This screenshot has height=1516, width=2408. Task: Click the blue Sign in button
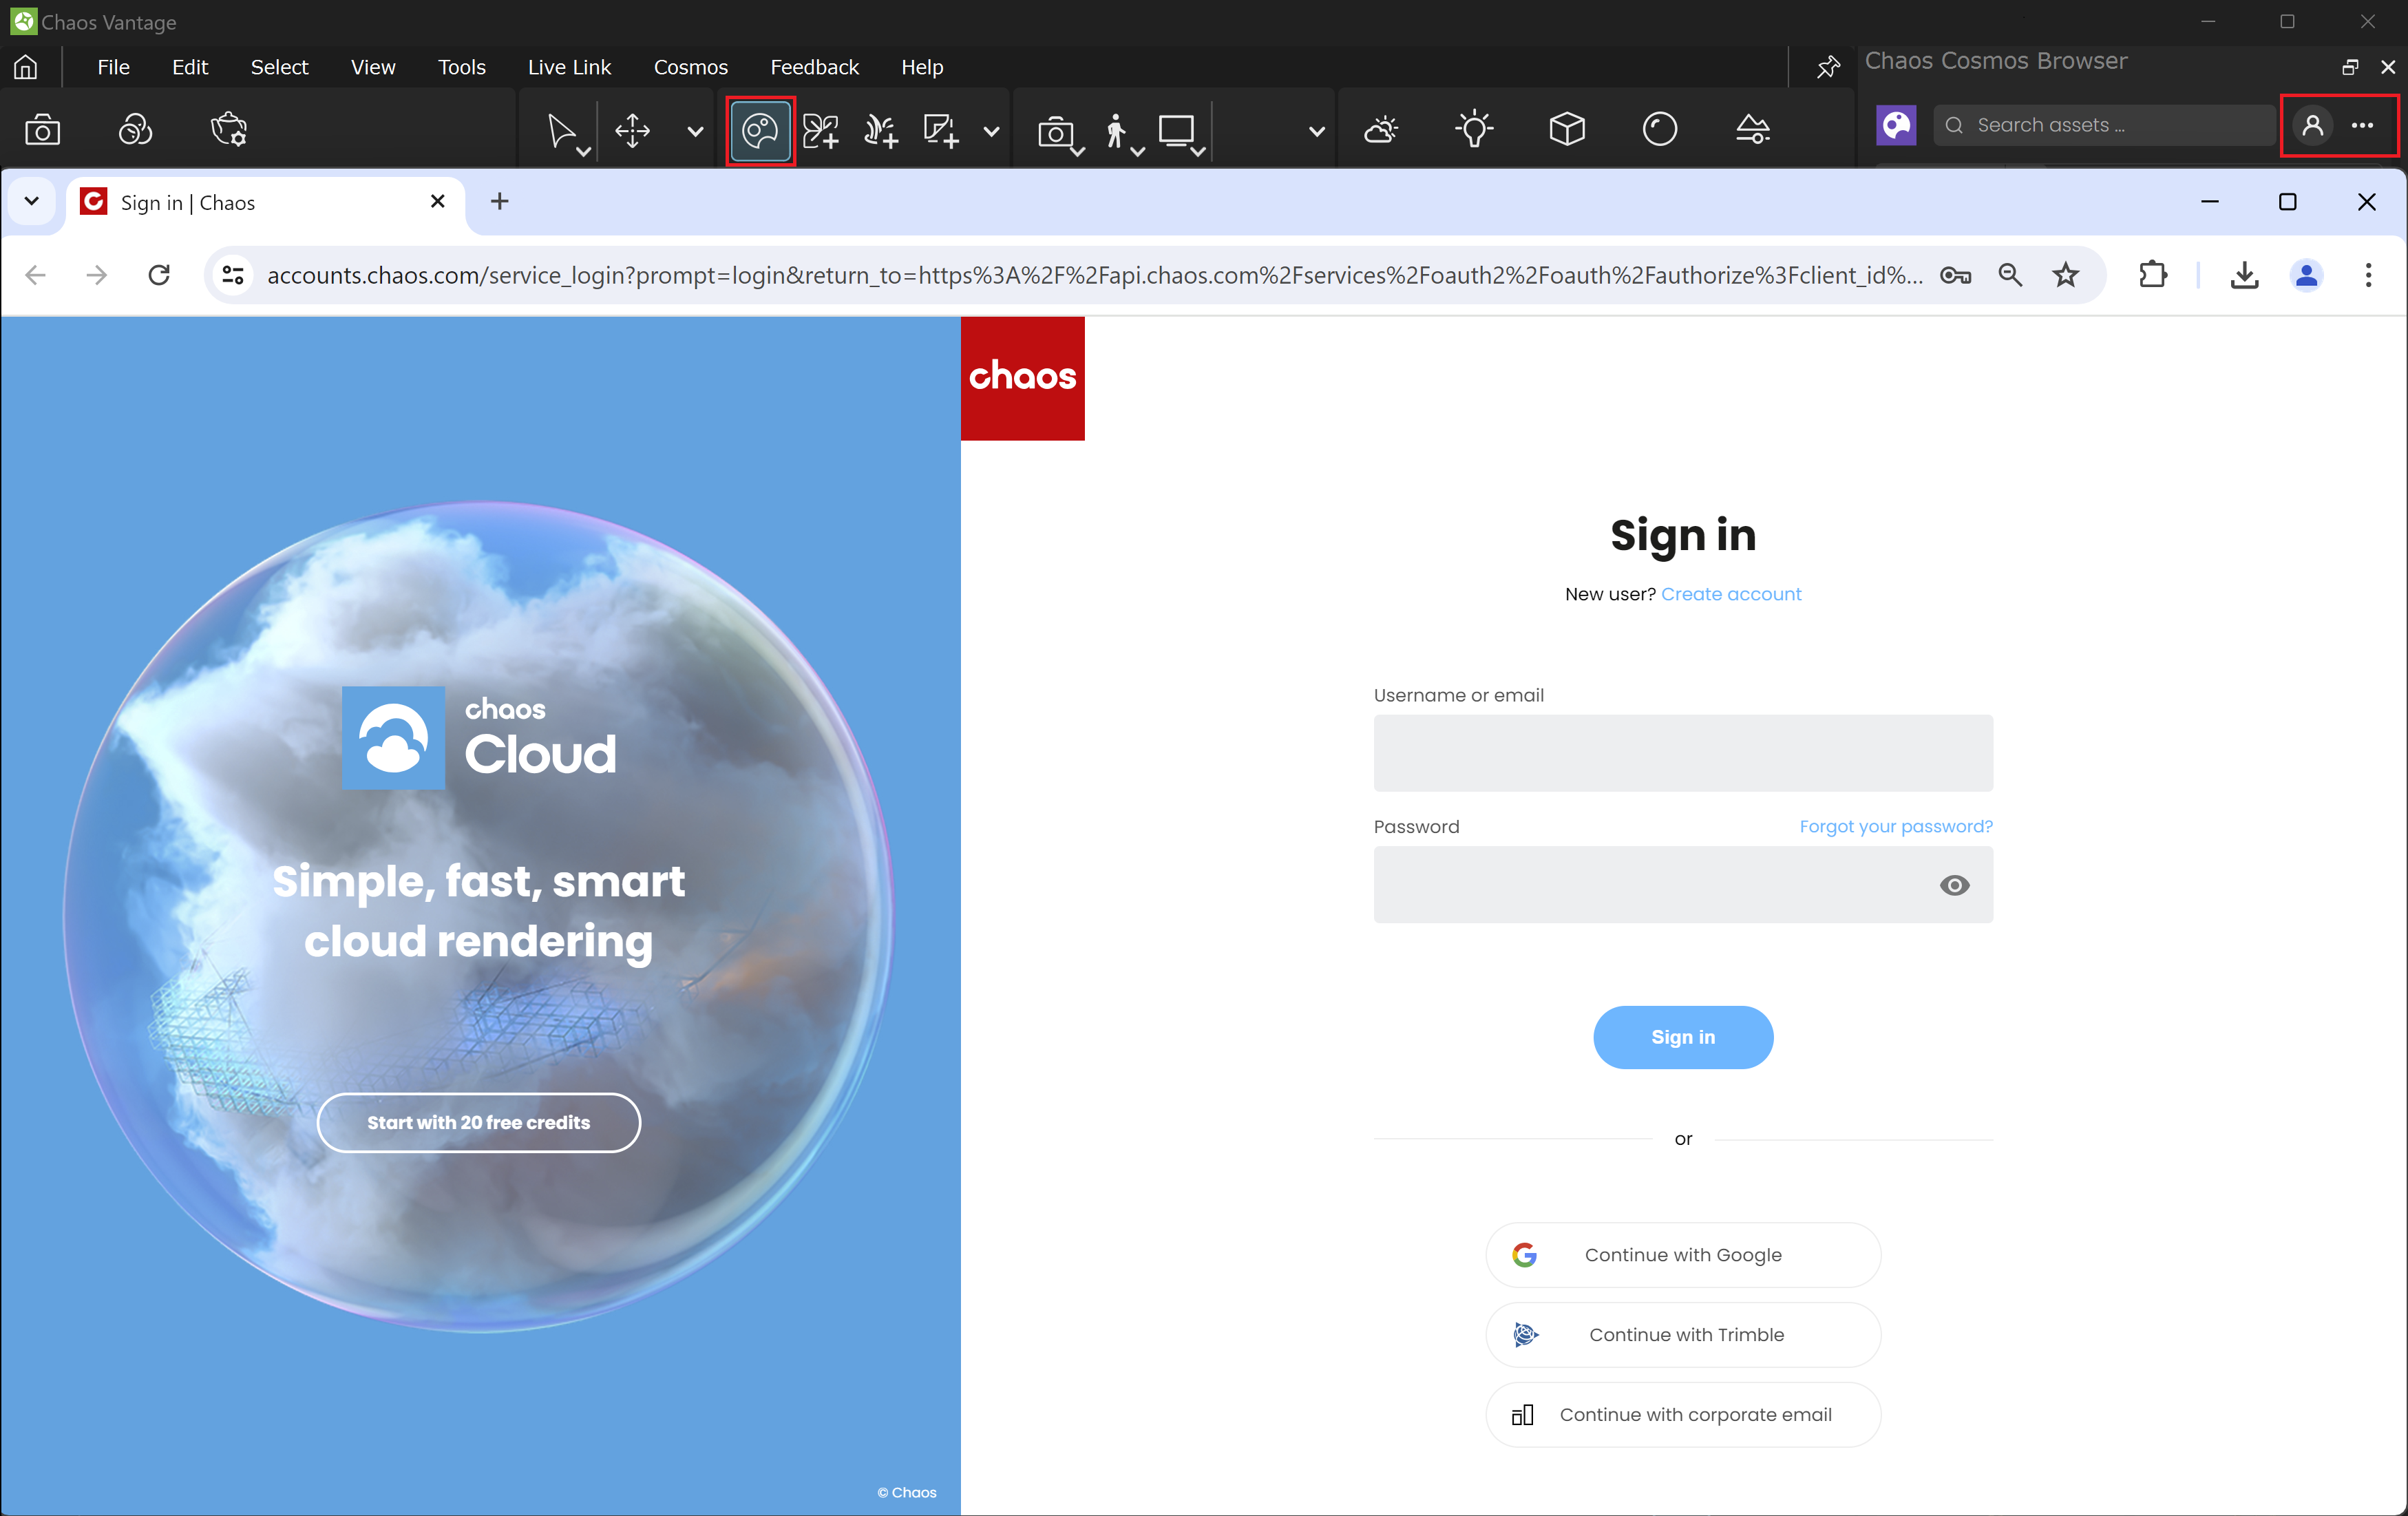coord(1683,1037)
